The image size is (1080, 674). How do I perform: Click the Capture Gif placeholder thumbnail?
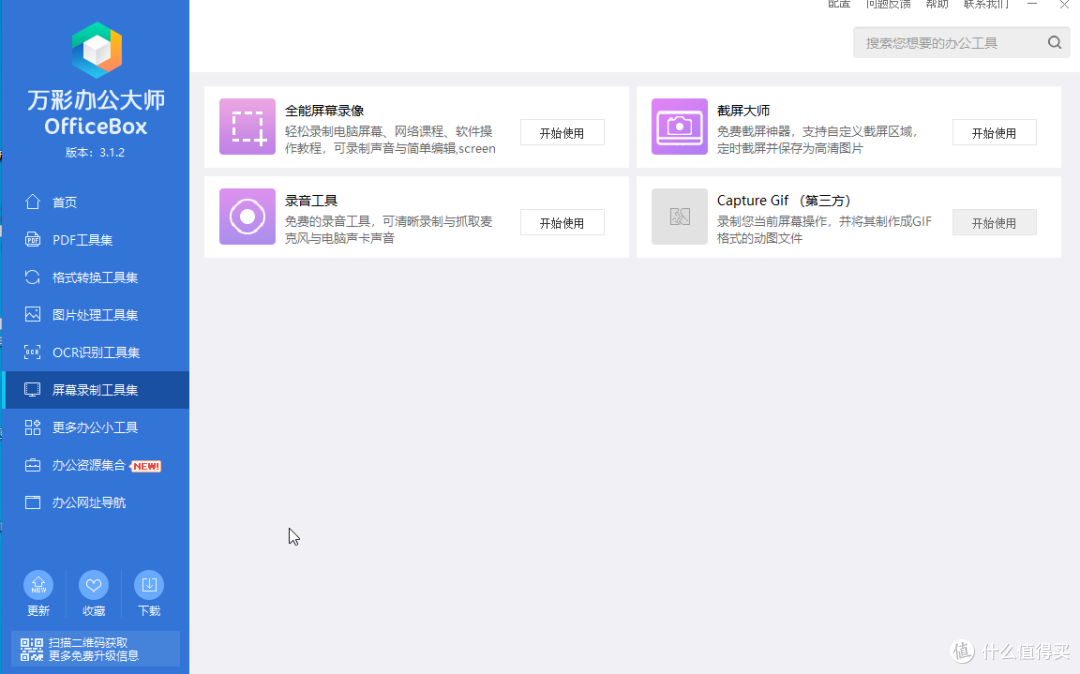679,217
